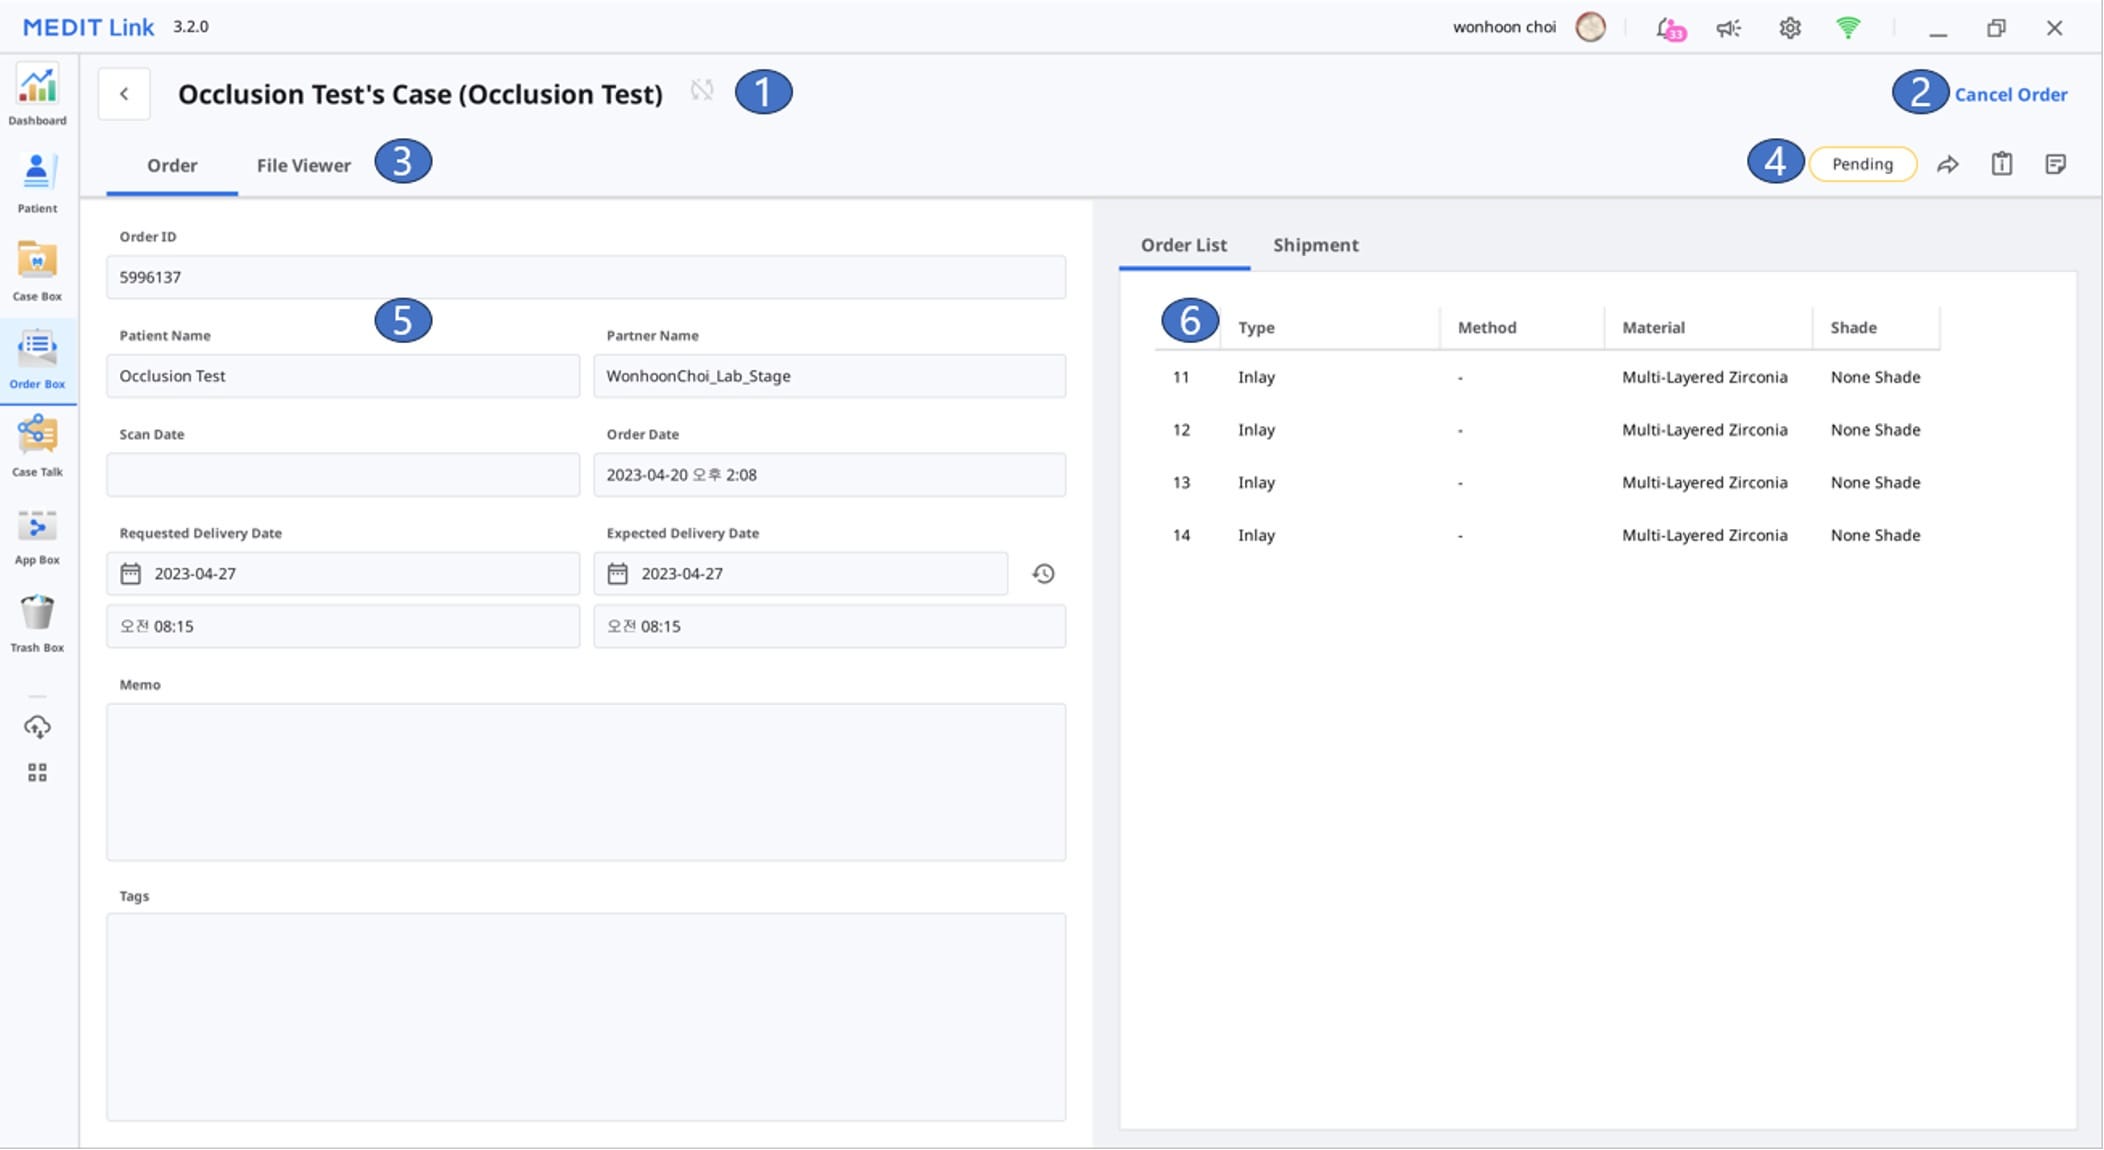Click the Patient Name field
This screenshot has height=1150, width=2104.
point(343,376)
